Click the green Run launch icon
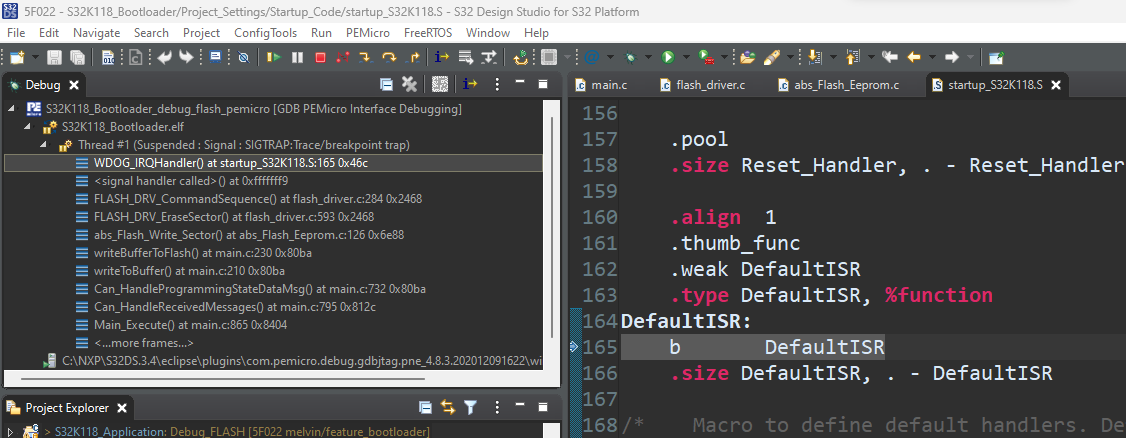This screenshot has width=1126, height=438. (x=668, y=57)
